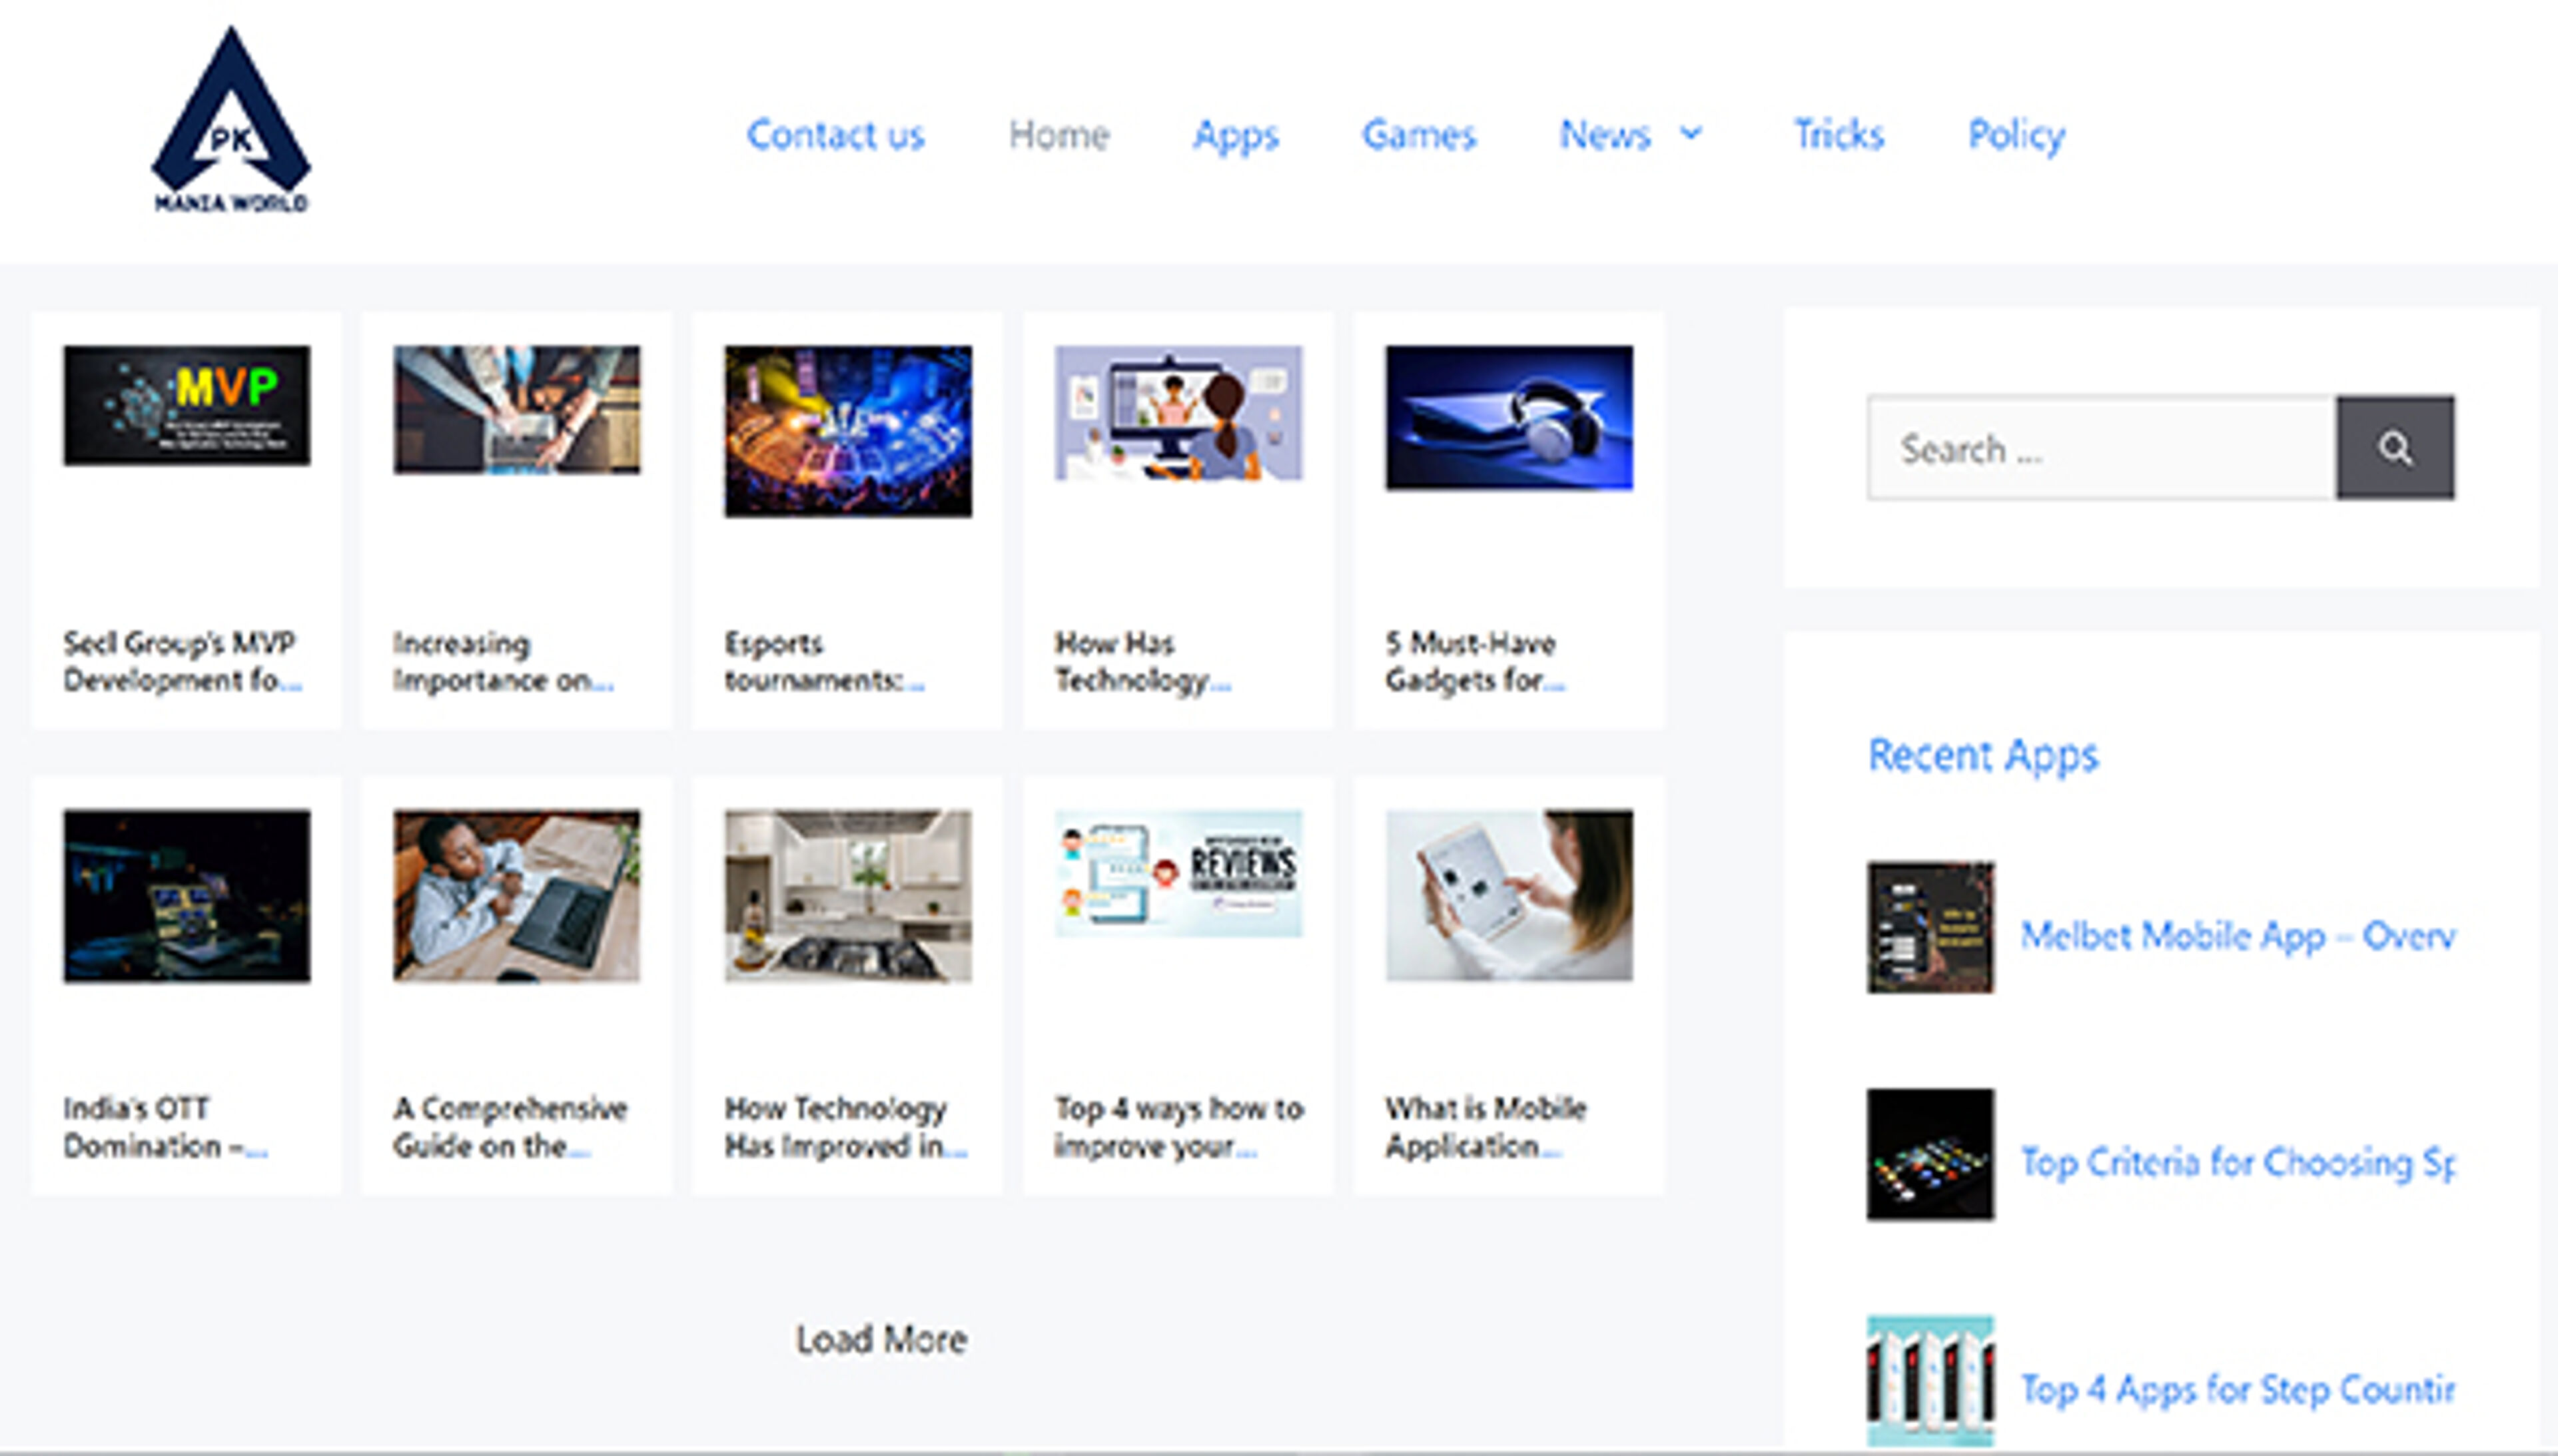2558x1456 pixels.
Task: Type in the Search input field
Action: click(2100, 448)
